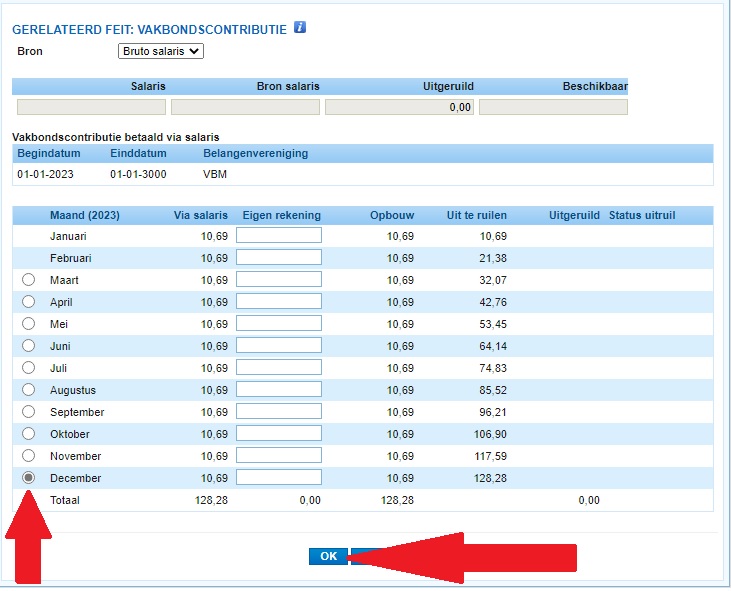Select the Augustus radio button
This screenshot has height=591, width=731.
pyautogui.click(x=28, y=390)
